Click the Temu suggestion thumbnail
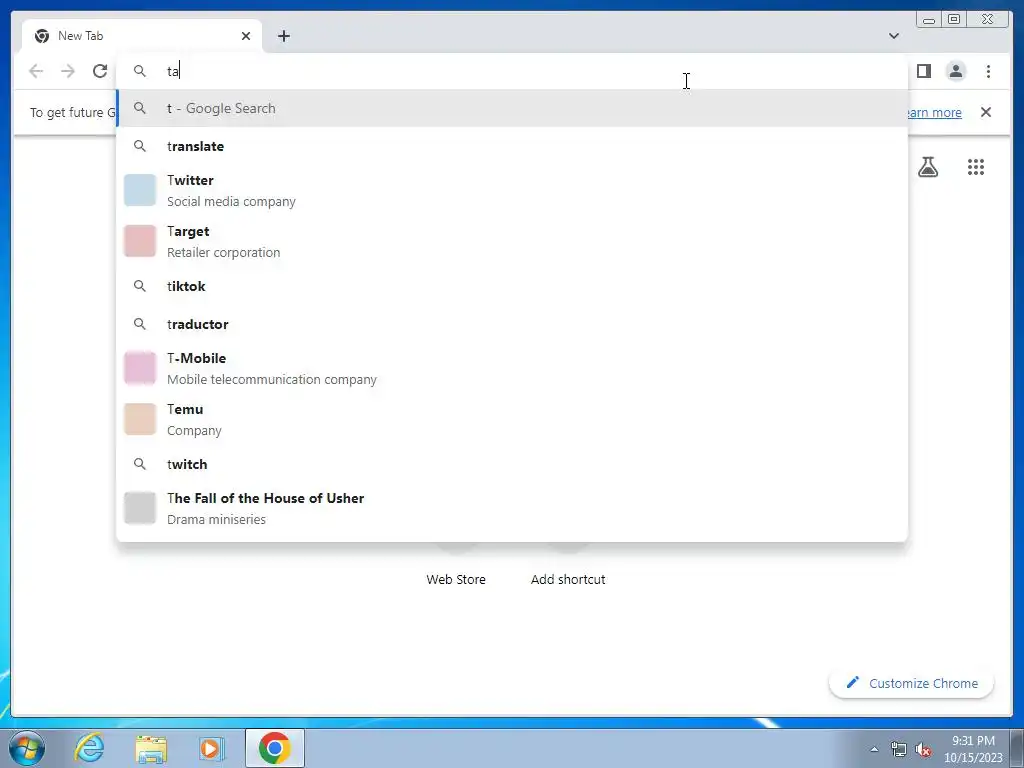 click(x=140, y=419)
